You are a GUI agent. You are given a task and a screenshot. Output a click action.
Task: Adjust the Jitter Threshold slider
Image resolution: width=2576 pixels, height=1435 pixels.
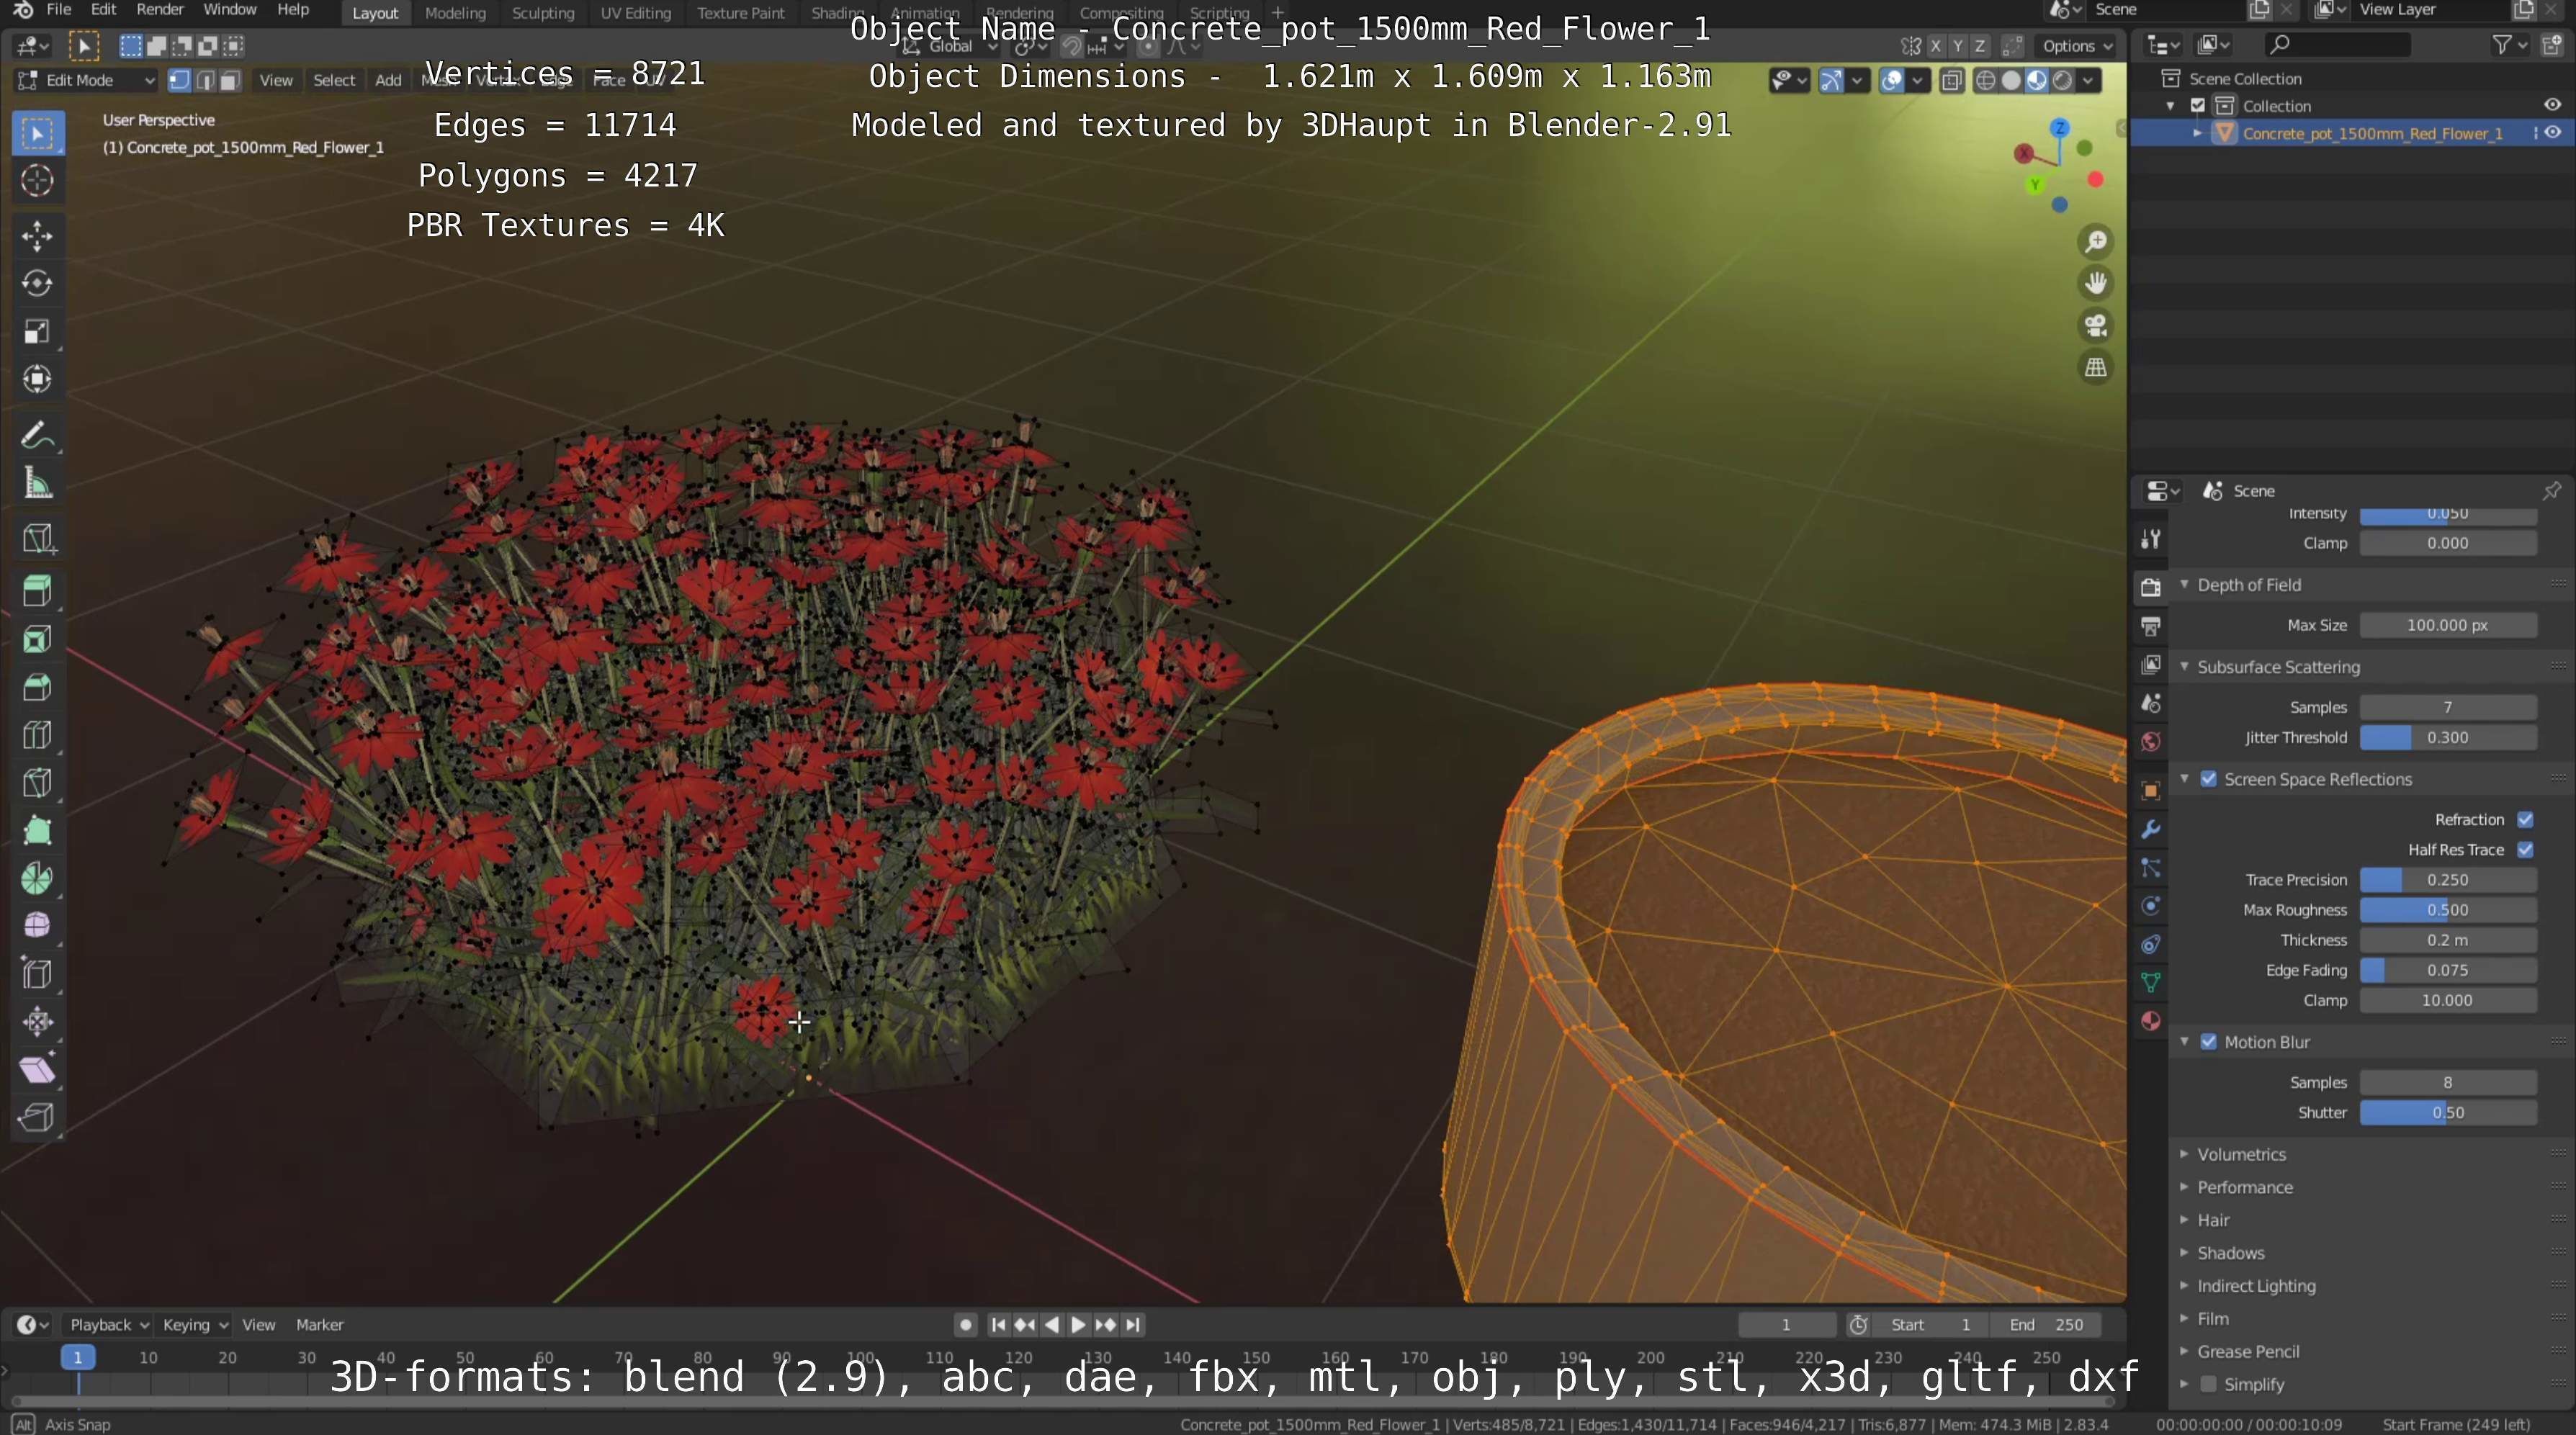click(2447, 737)
